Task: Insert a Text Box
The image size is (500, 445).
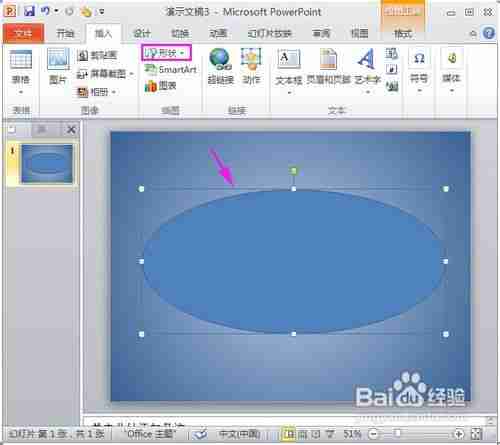Action: [289, 59]
